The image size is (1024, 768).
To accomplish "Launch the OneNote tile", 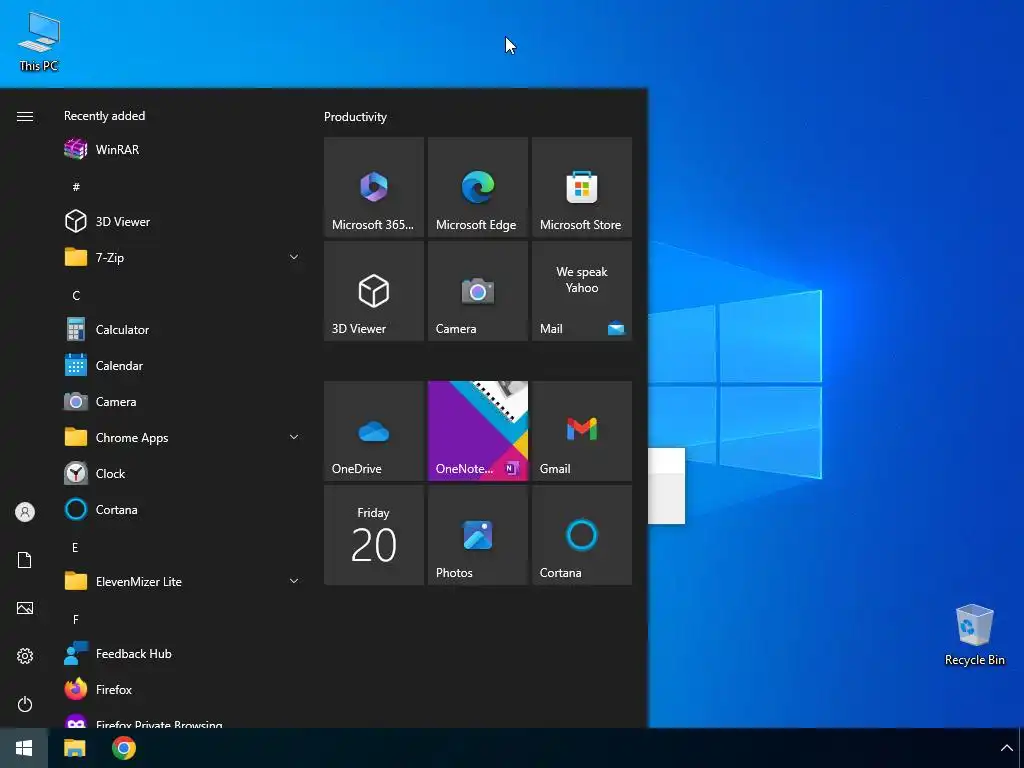I will click(x=477, y=431).
